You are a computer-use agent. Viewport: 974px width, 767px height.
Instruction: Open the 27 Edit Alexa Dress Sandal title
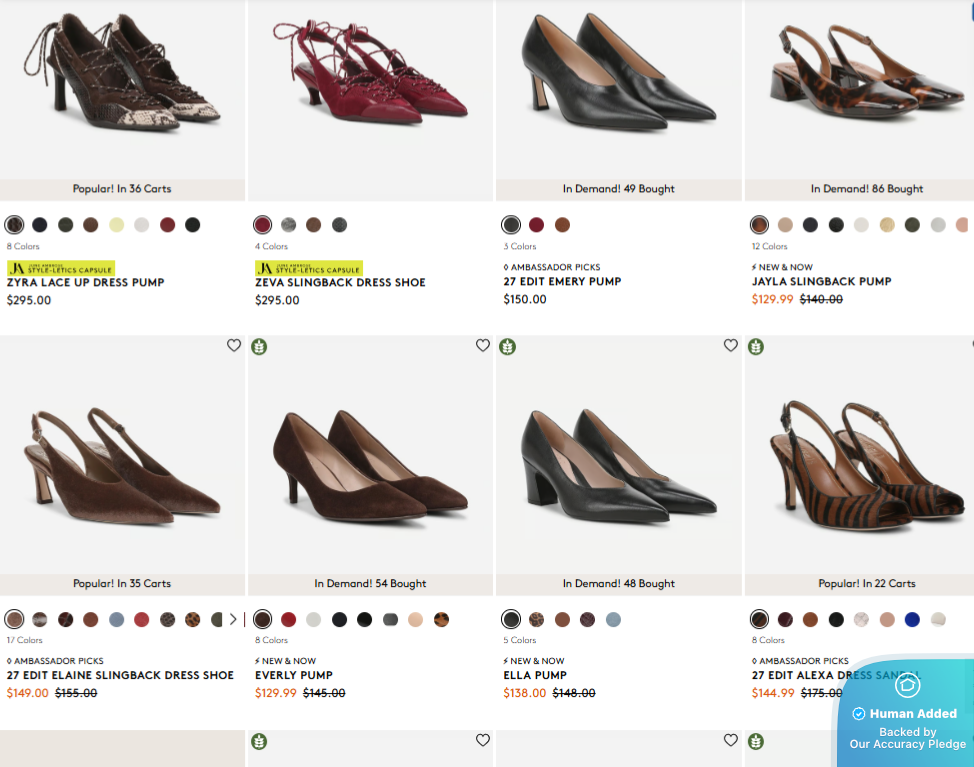835,675
